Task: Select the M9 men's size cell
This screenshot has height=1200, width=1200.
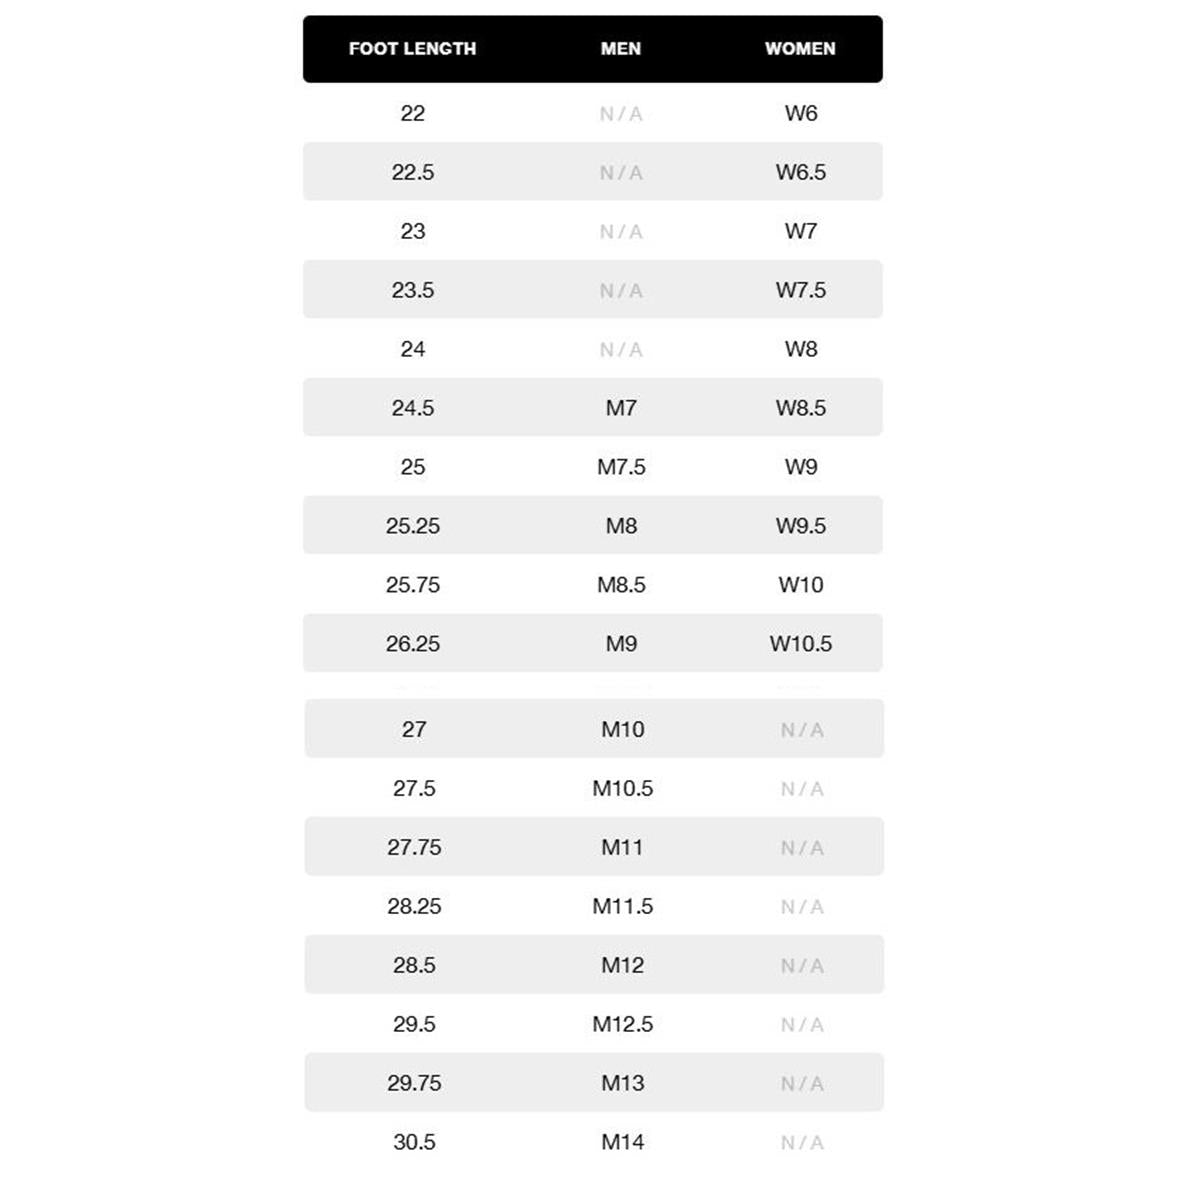Action: (621, 644)
